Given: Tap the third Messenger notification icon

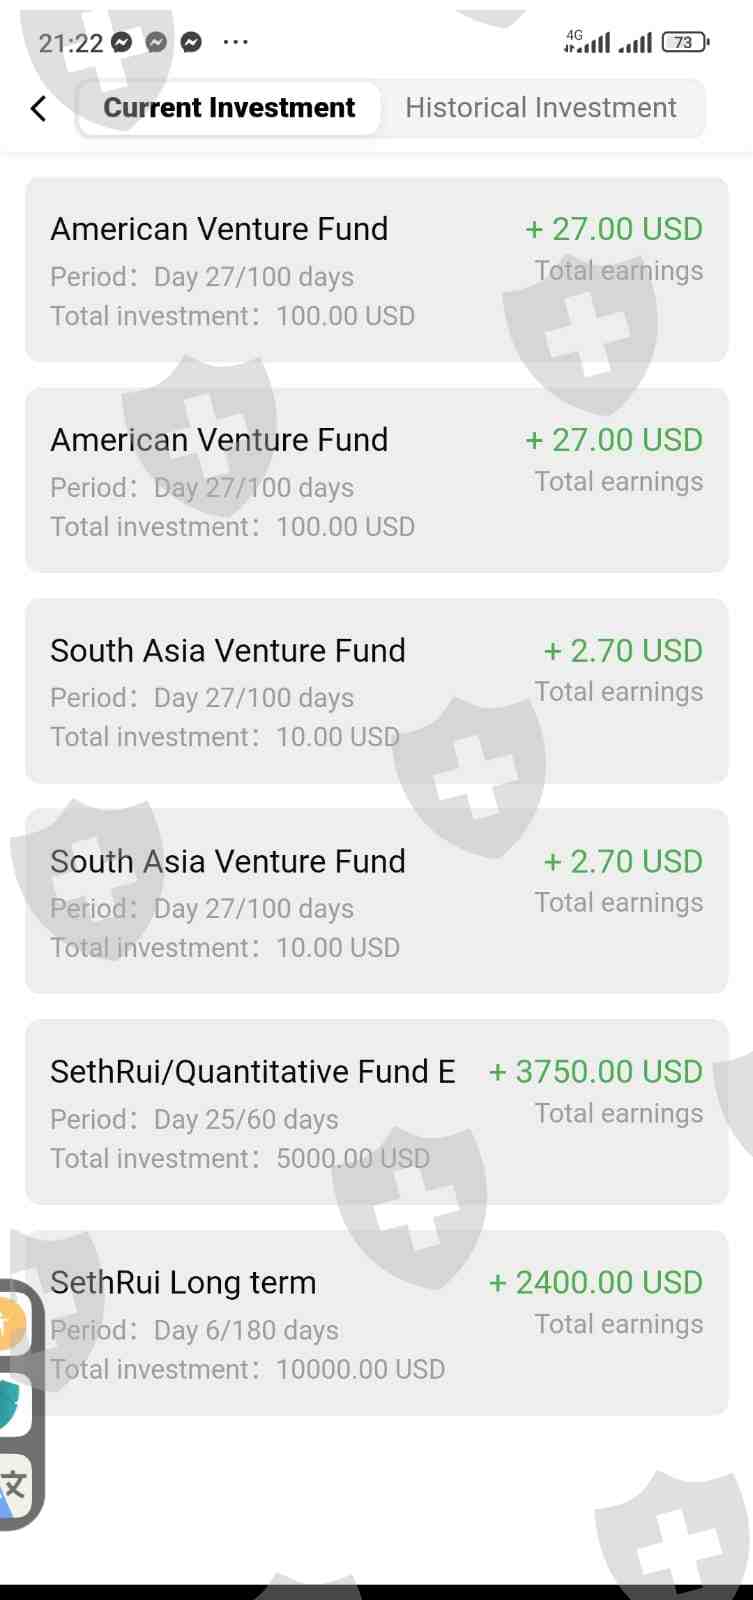Looking at the screenshot, I should pyautogui.click(x=191, y=42).
